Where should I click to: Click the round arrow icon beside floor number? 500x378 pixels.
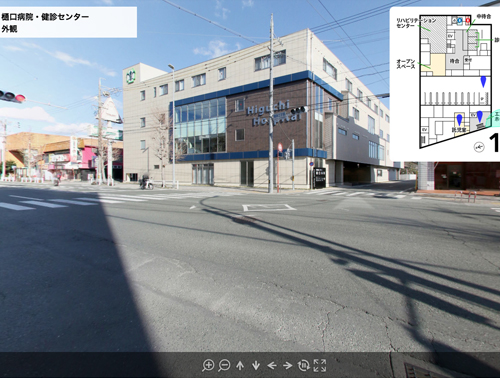(x=479, y=147)
